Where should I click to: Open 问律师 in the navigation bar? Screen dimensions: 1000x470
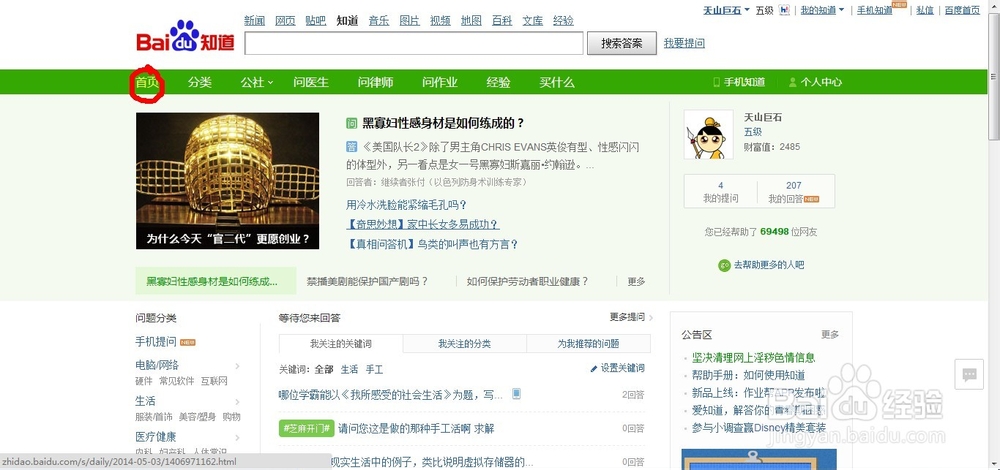coord(376,82)
